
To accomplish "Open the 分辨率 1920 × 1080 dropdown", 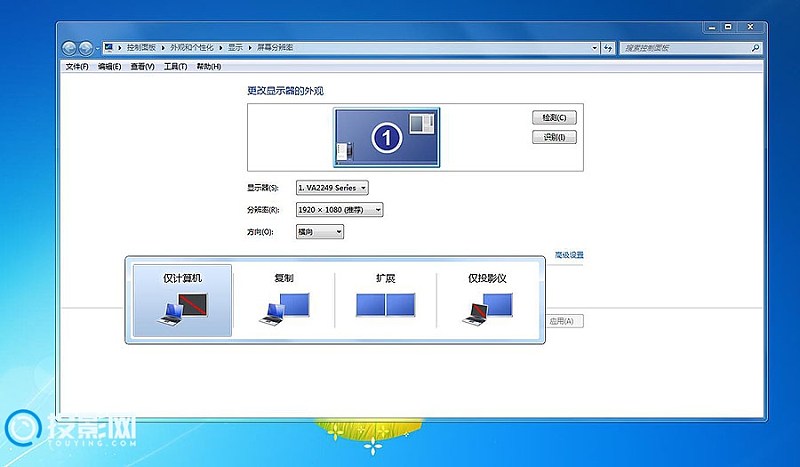I will 339,210.
